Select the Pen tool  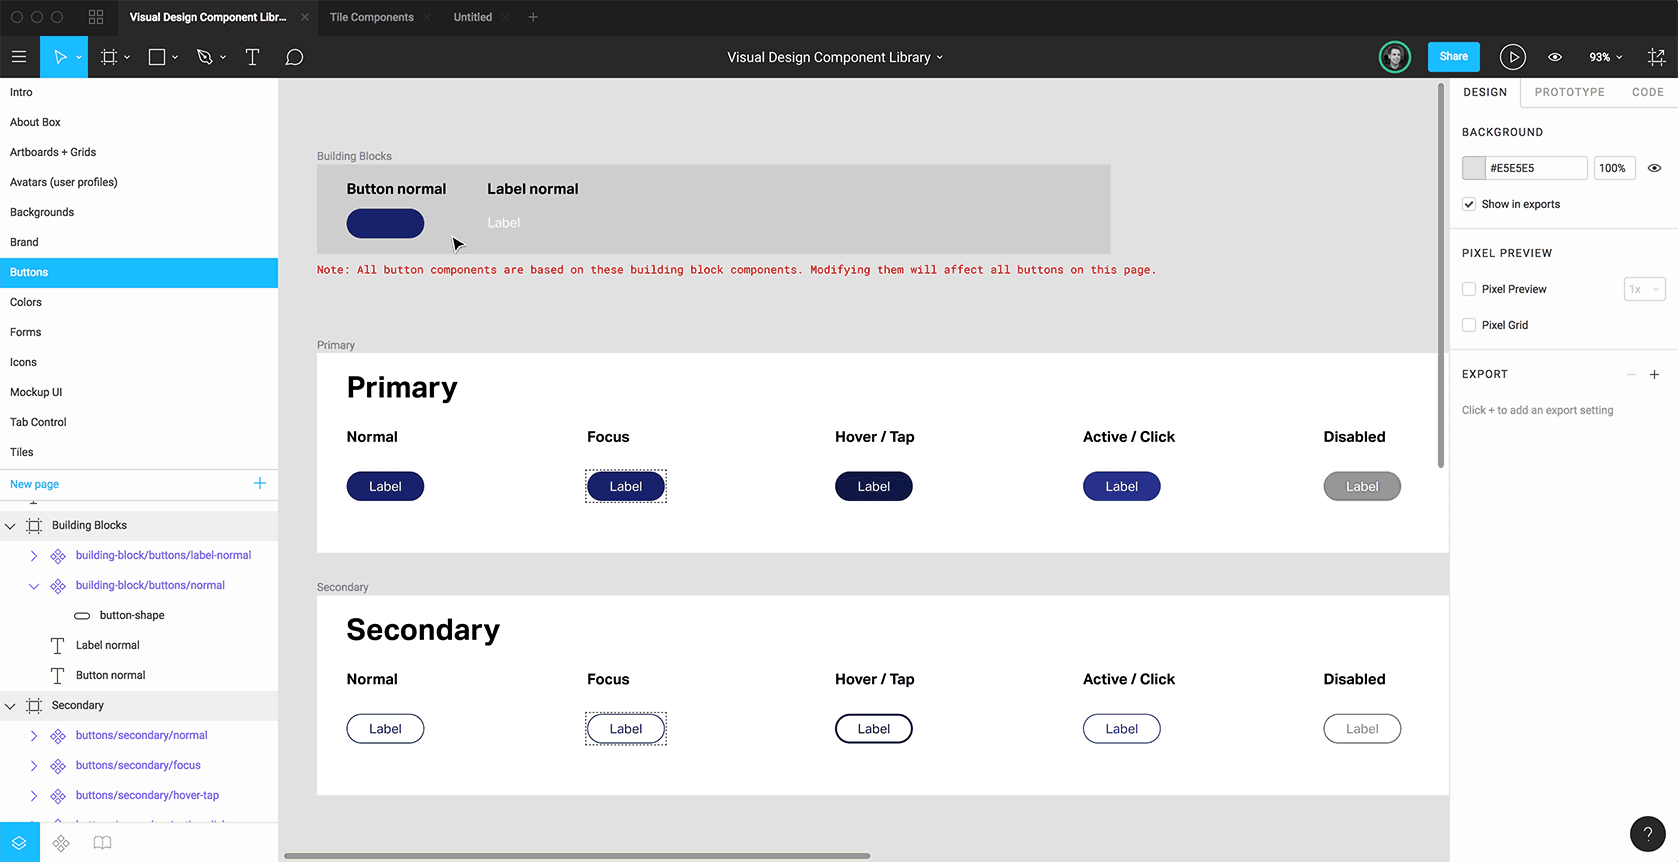pos(205,57)
